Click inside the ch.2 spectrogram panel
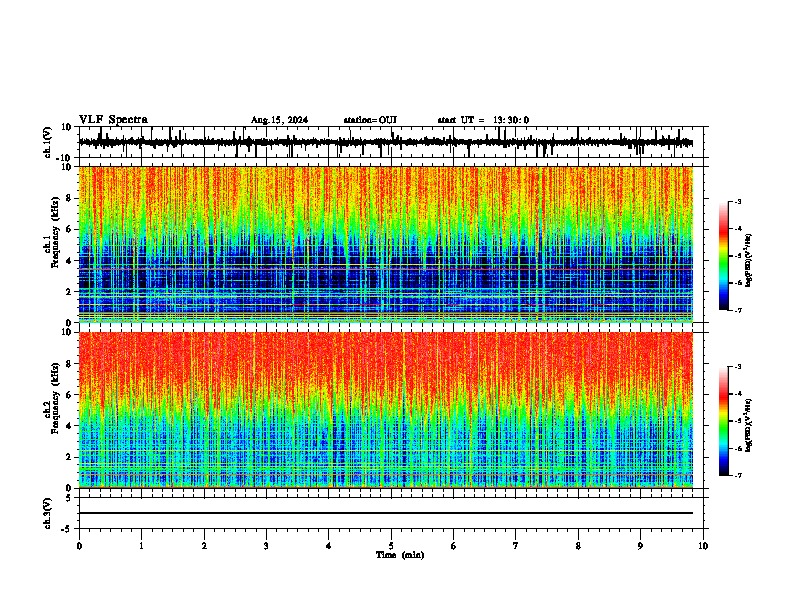Screen dimensions: 792x612 pos(386,410)
